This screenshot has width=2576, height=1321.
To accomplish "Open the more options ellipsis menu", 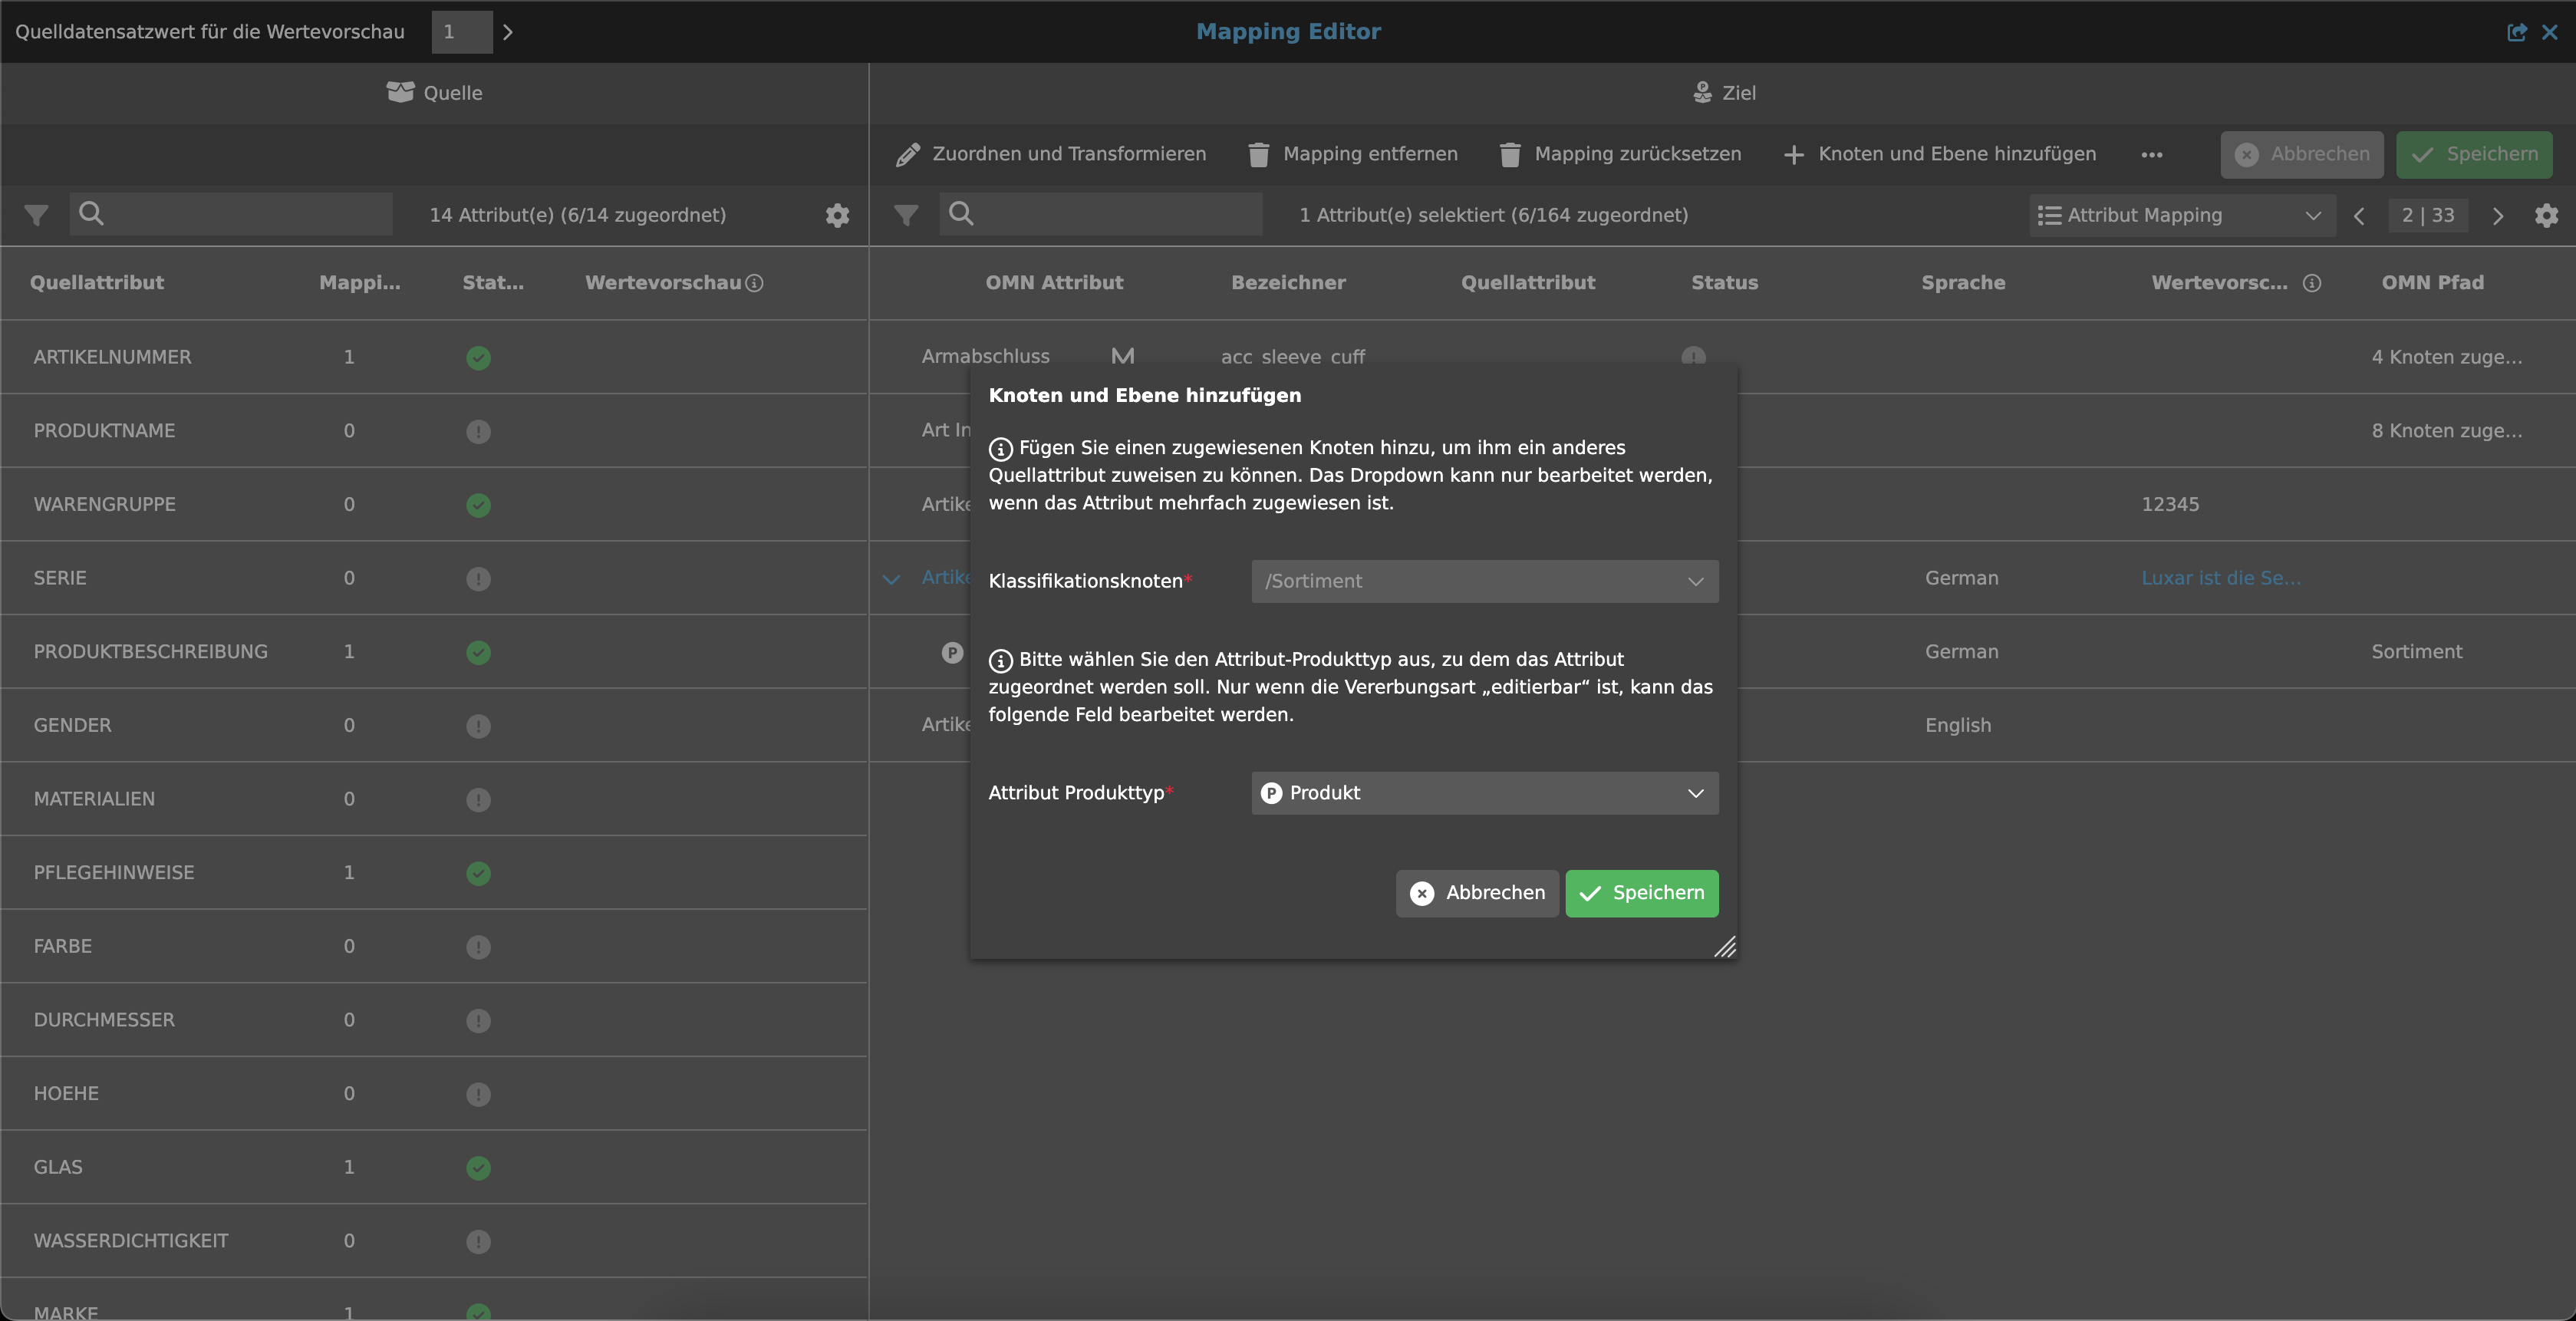I will [2152, 155].
